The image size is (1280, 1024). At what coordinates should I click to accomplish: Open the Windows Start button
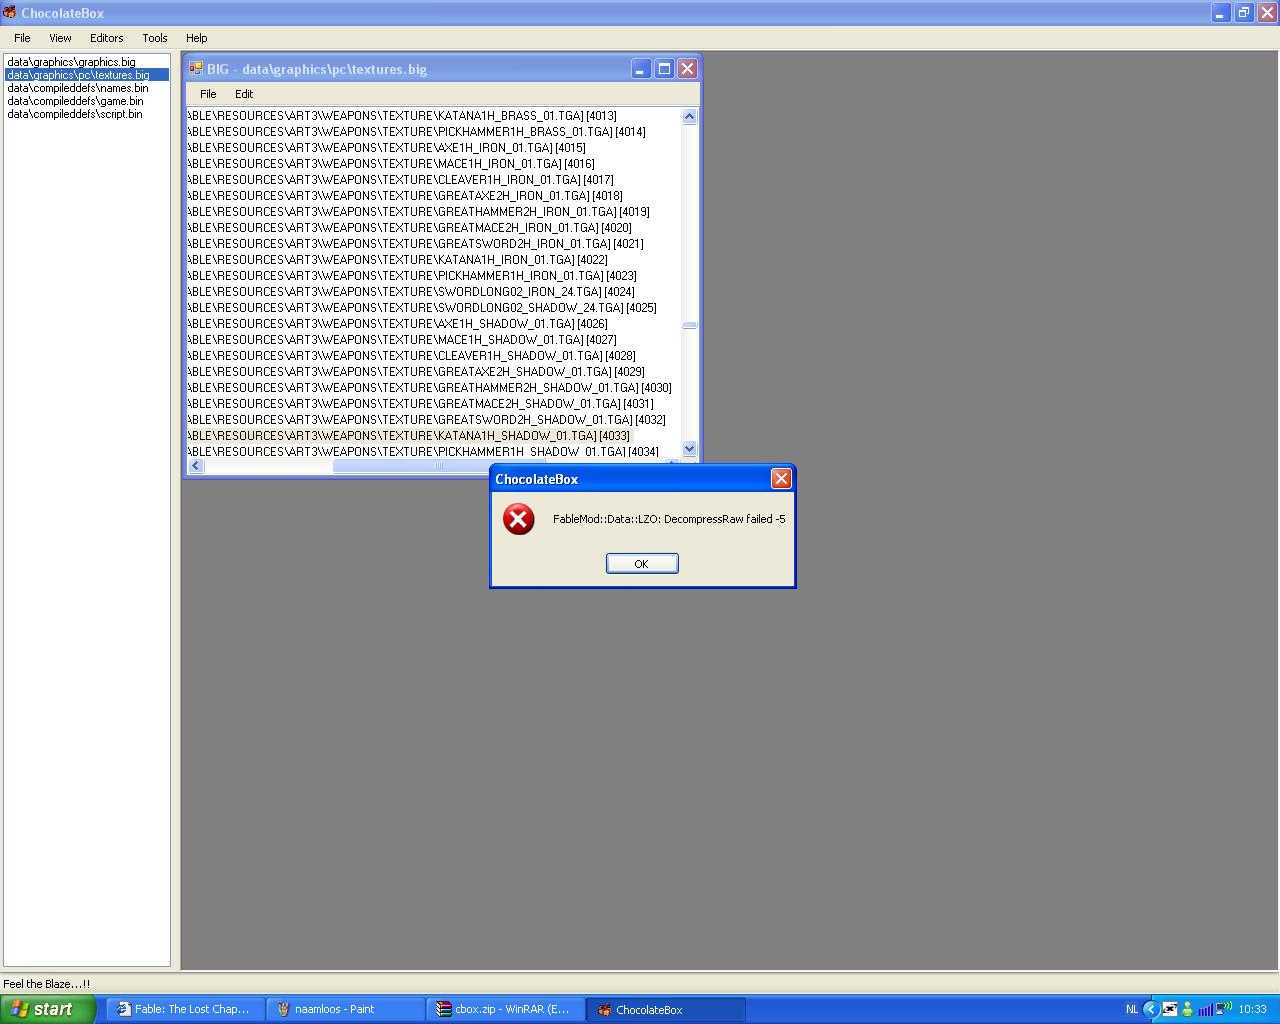tap(47, 1009)
